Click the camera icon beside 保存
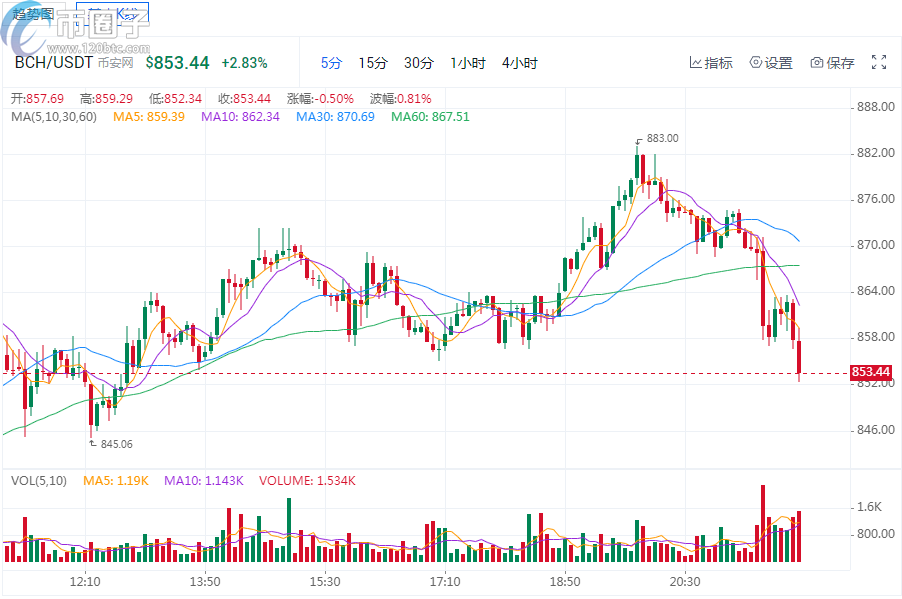 [817, 63]
